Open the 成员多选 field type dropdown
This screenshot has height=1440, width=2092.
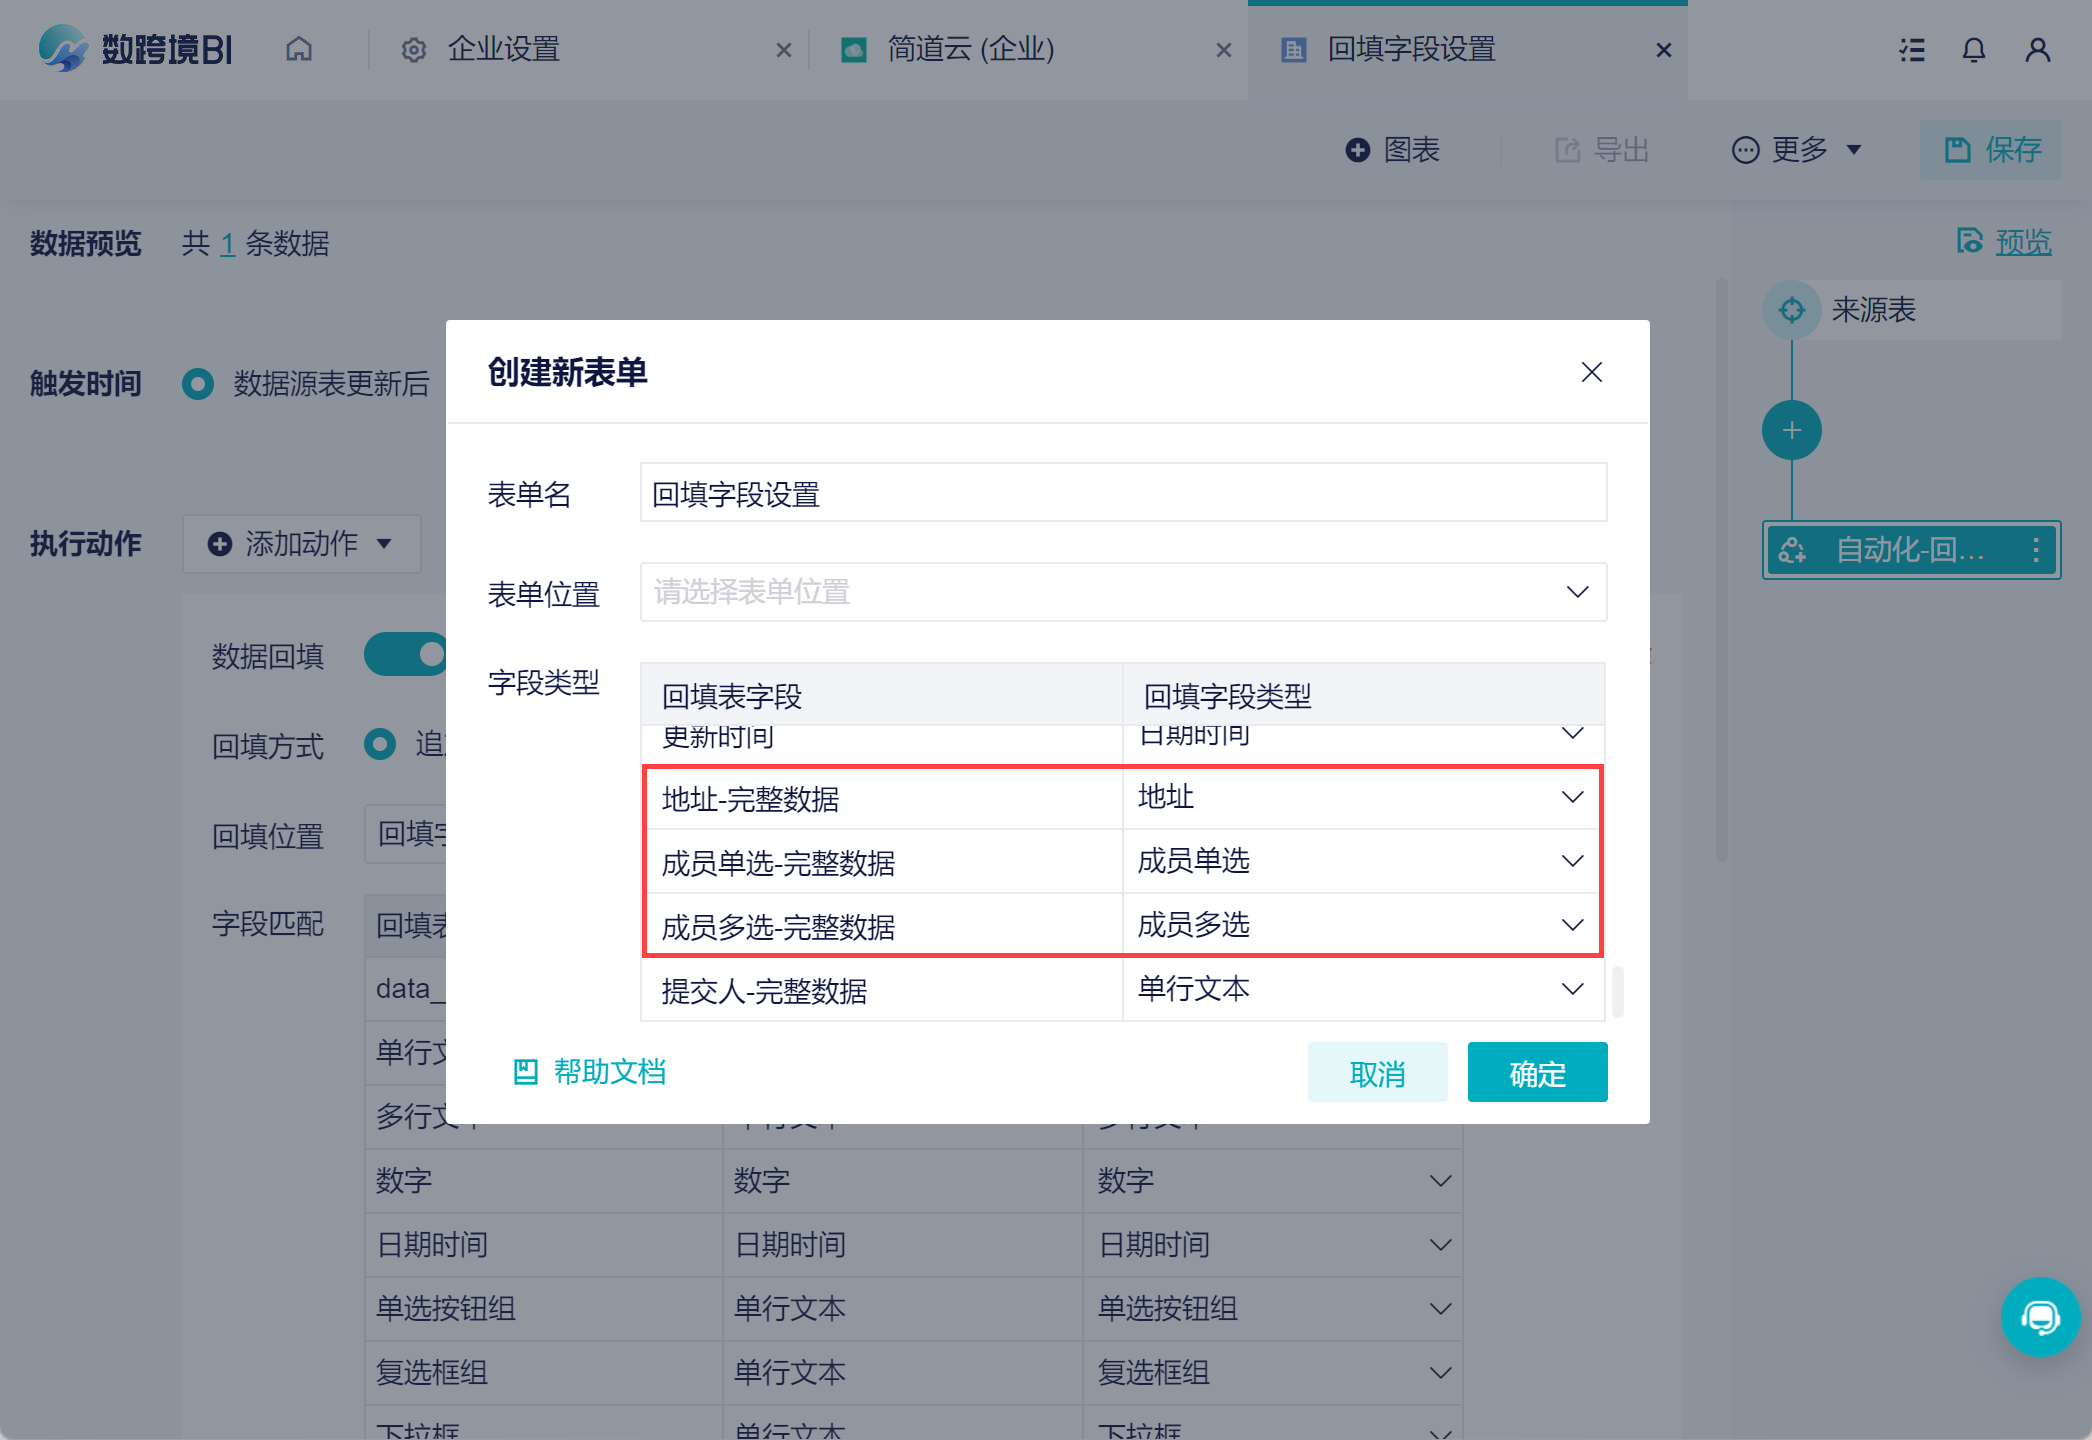(x=1362, y=925)
